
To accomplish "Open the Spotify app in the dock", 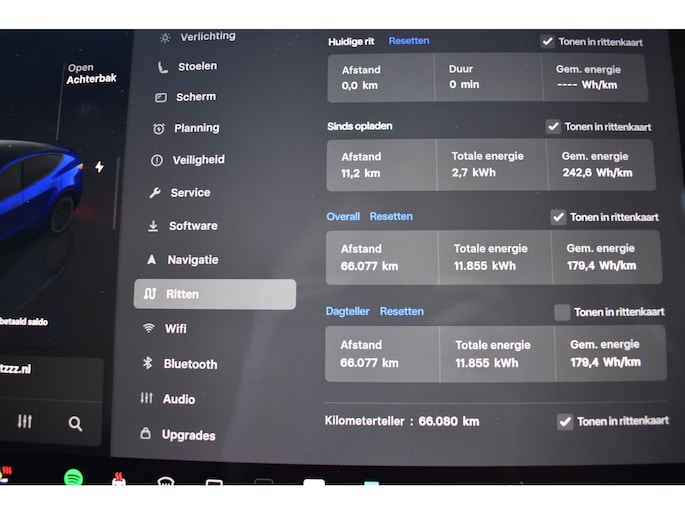I will point(73,478).
